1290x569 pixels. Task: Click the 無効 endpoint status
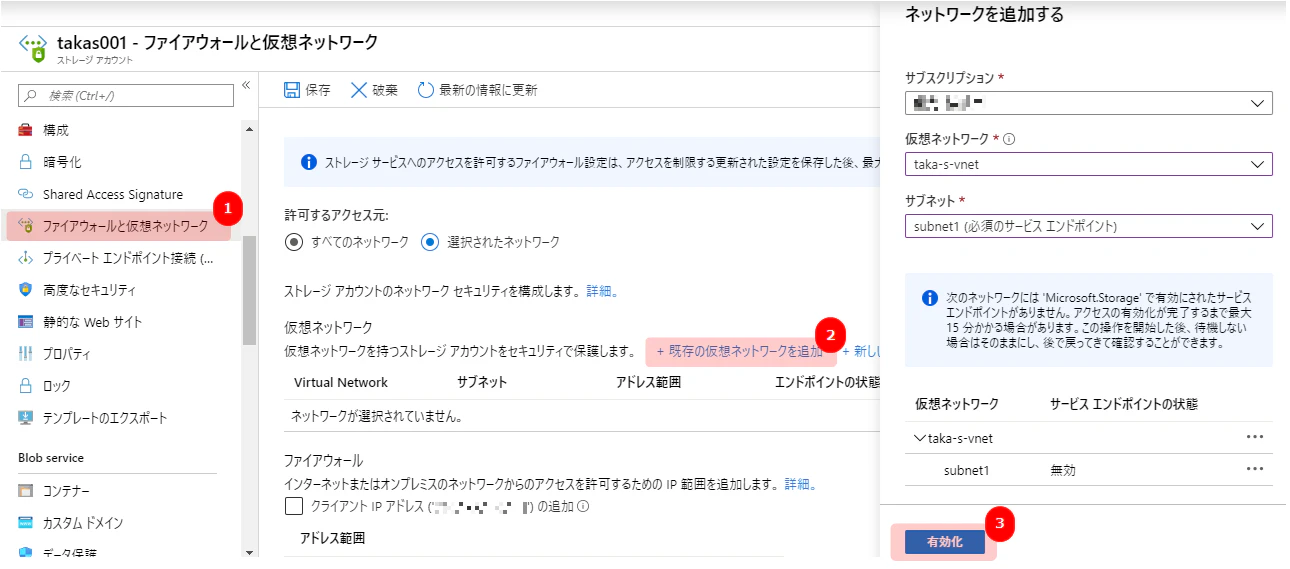click(1063, 470)
